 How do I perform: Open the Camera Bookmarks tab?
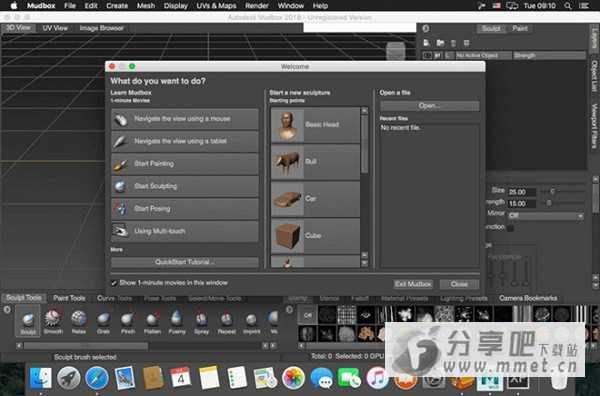[x=528, y=298]
